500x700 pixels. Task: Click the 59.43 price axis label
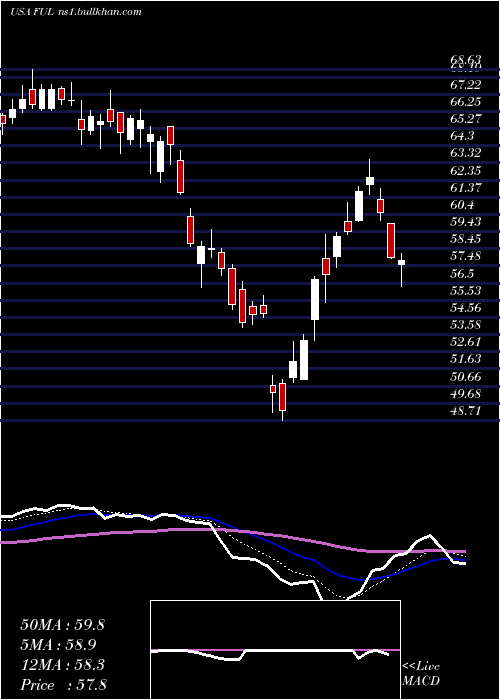466,222
